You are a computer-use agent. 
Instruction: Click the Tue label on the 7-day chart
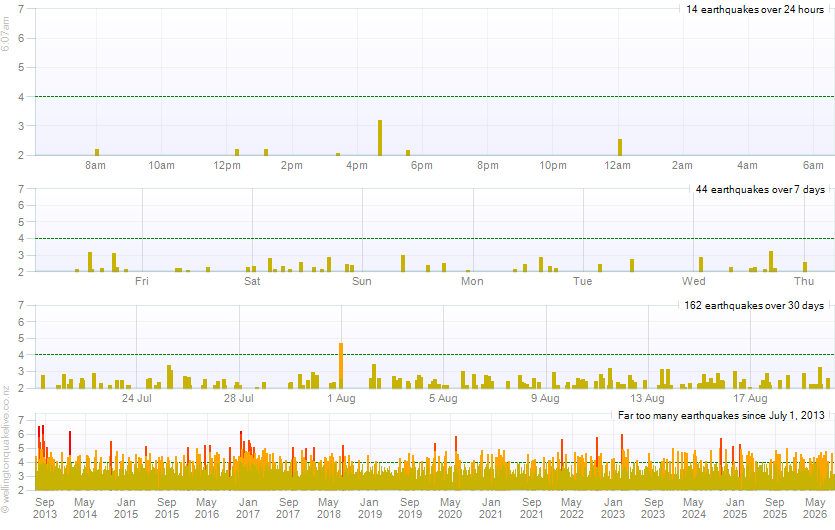pyautogui.click(x=583, y=281)
